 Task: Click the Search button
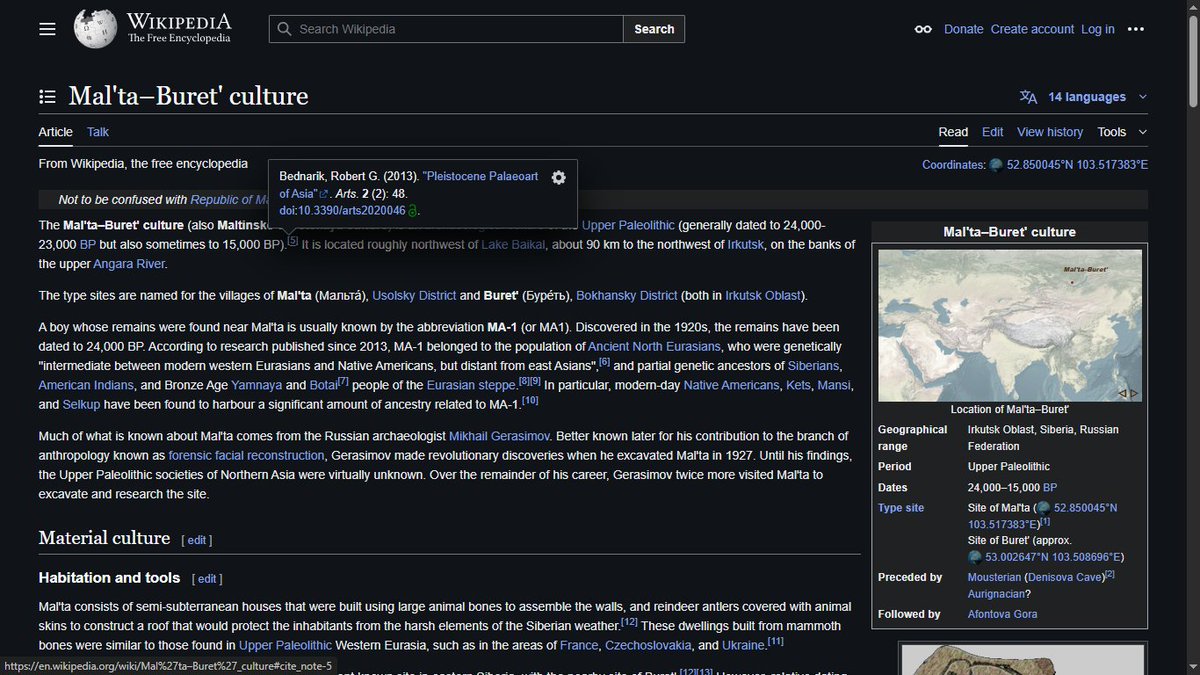click(x=654, y=29)
